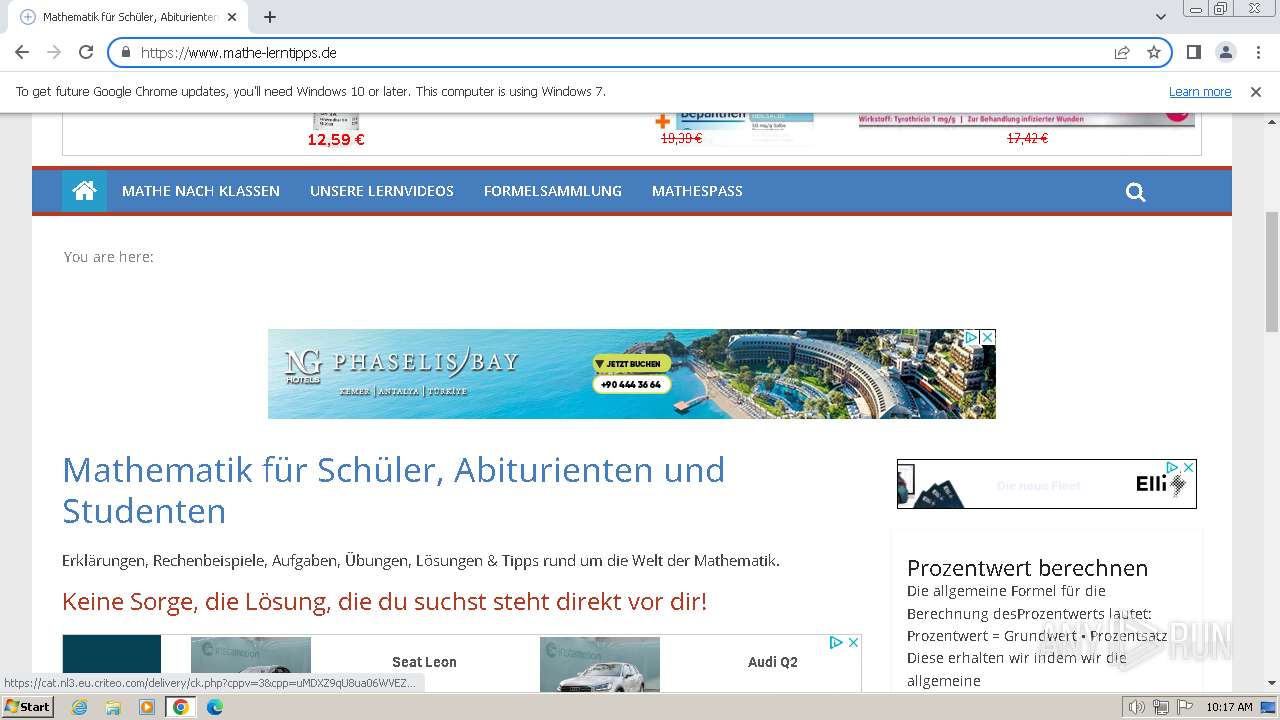Click the page vertical scrollbar thumb
The image size is (1280, 720).
click(x=1272, y=271)
